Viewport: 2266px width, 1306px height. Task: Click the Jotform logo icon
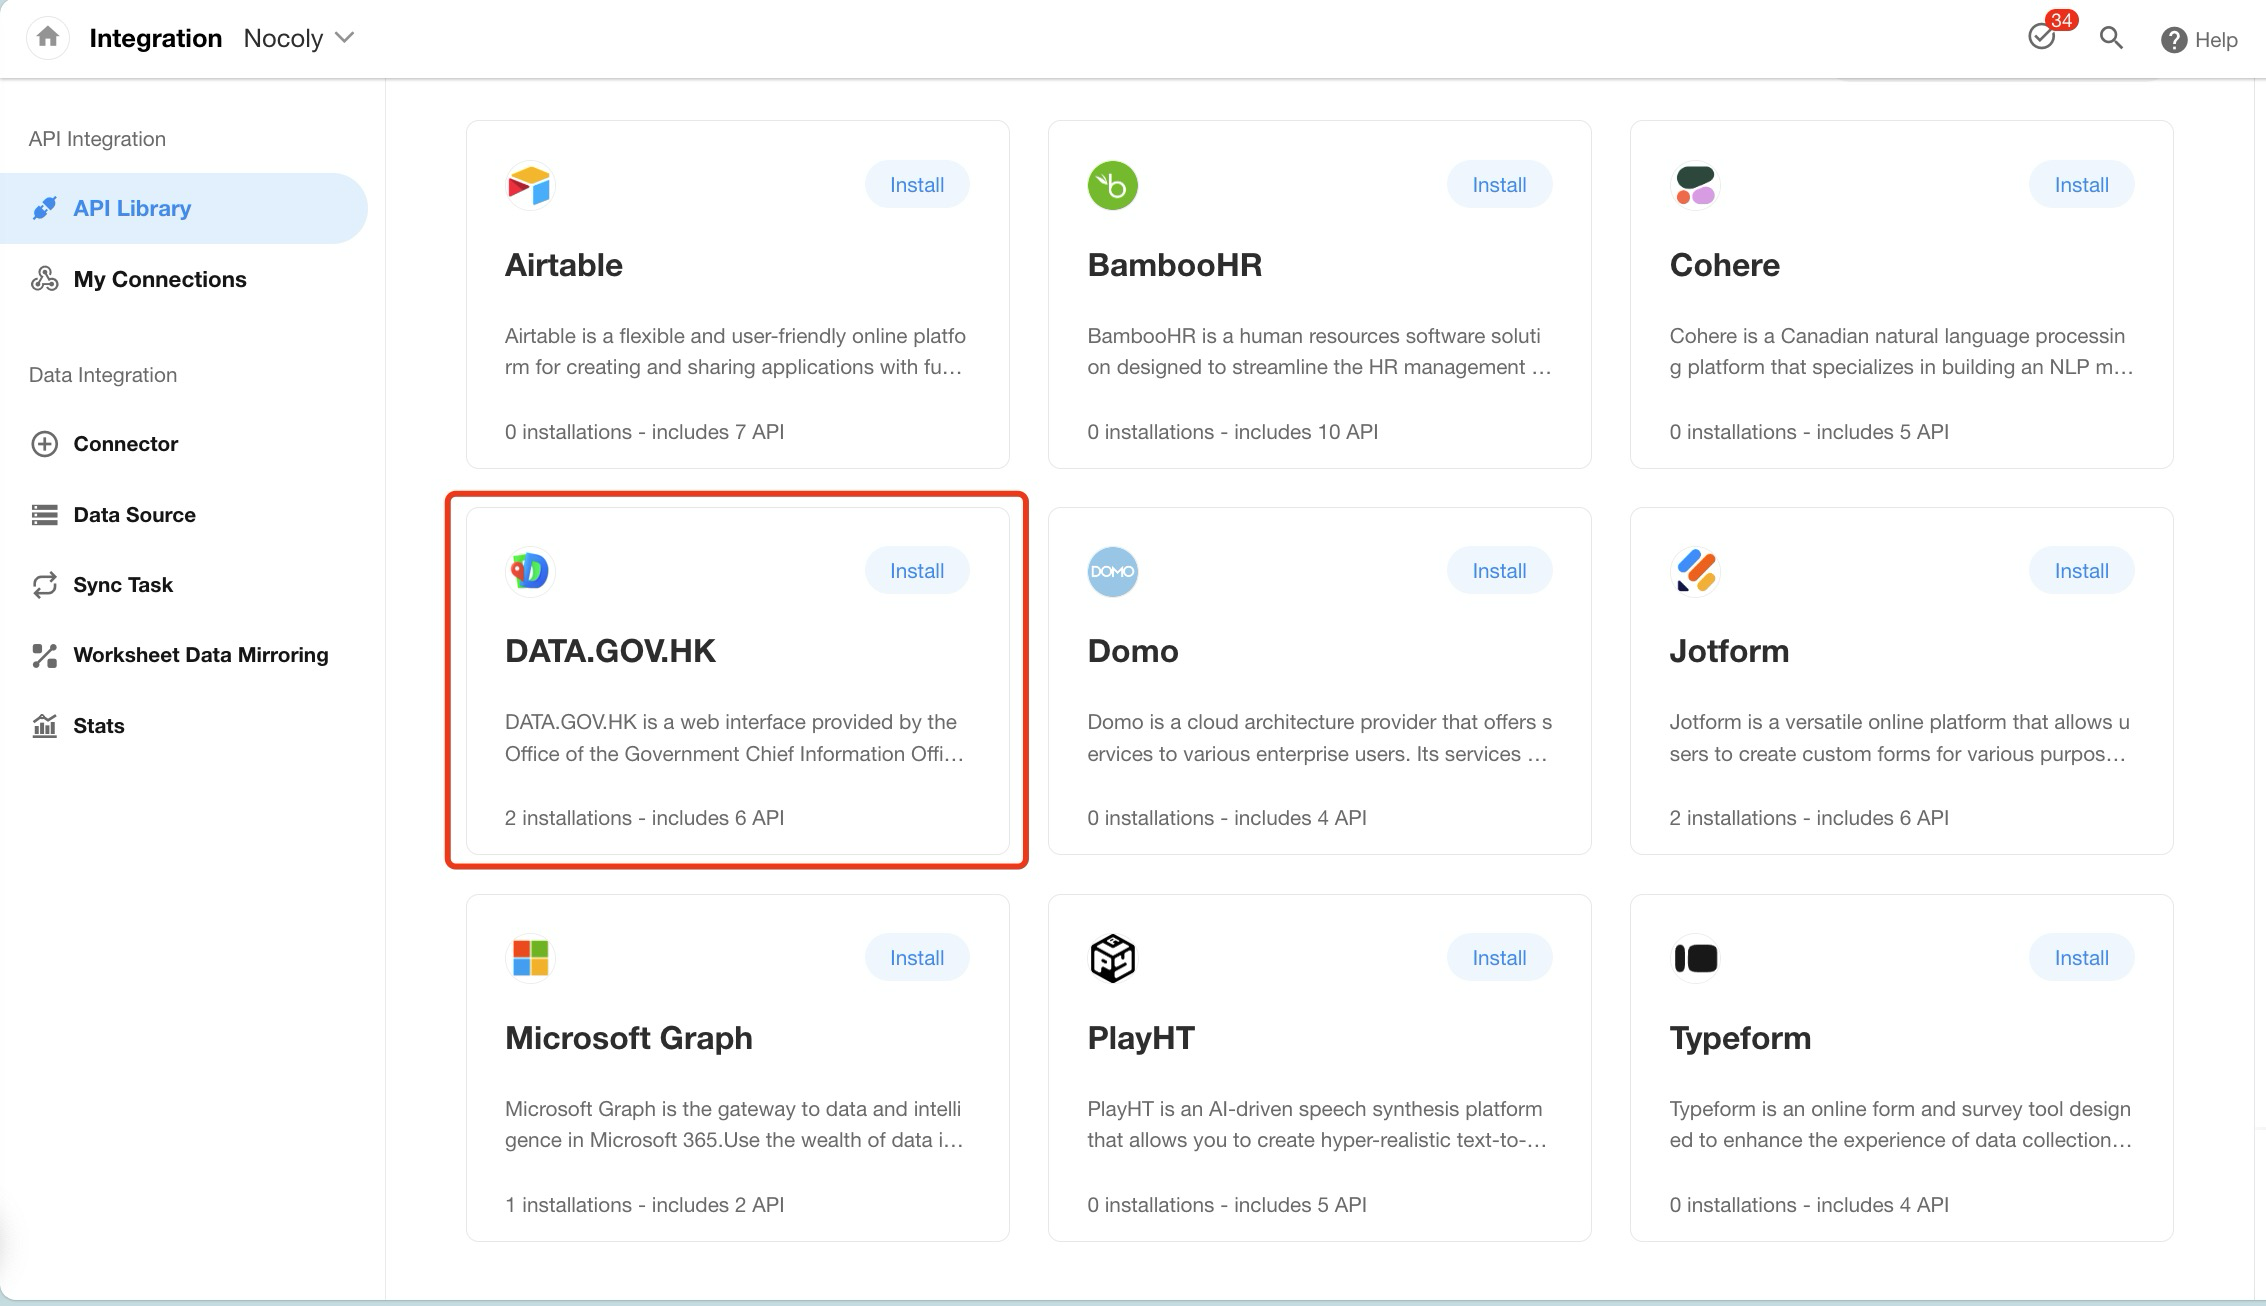click(1695, 571)
